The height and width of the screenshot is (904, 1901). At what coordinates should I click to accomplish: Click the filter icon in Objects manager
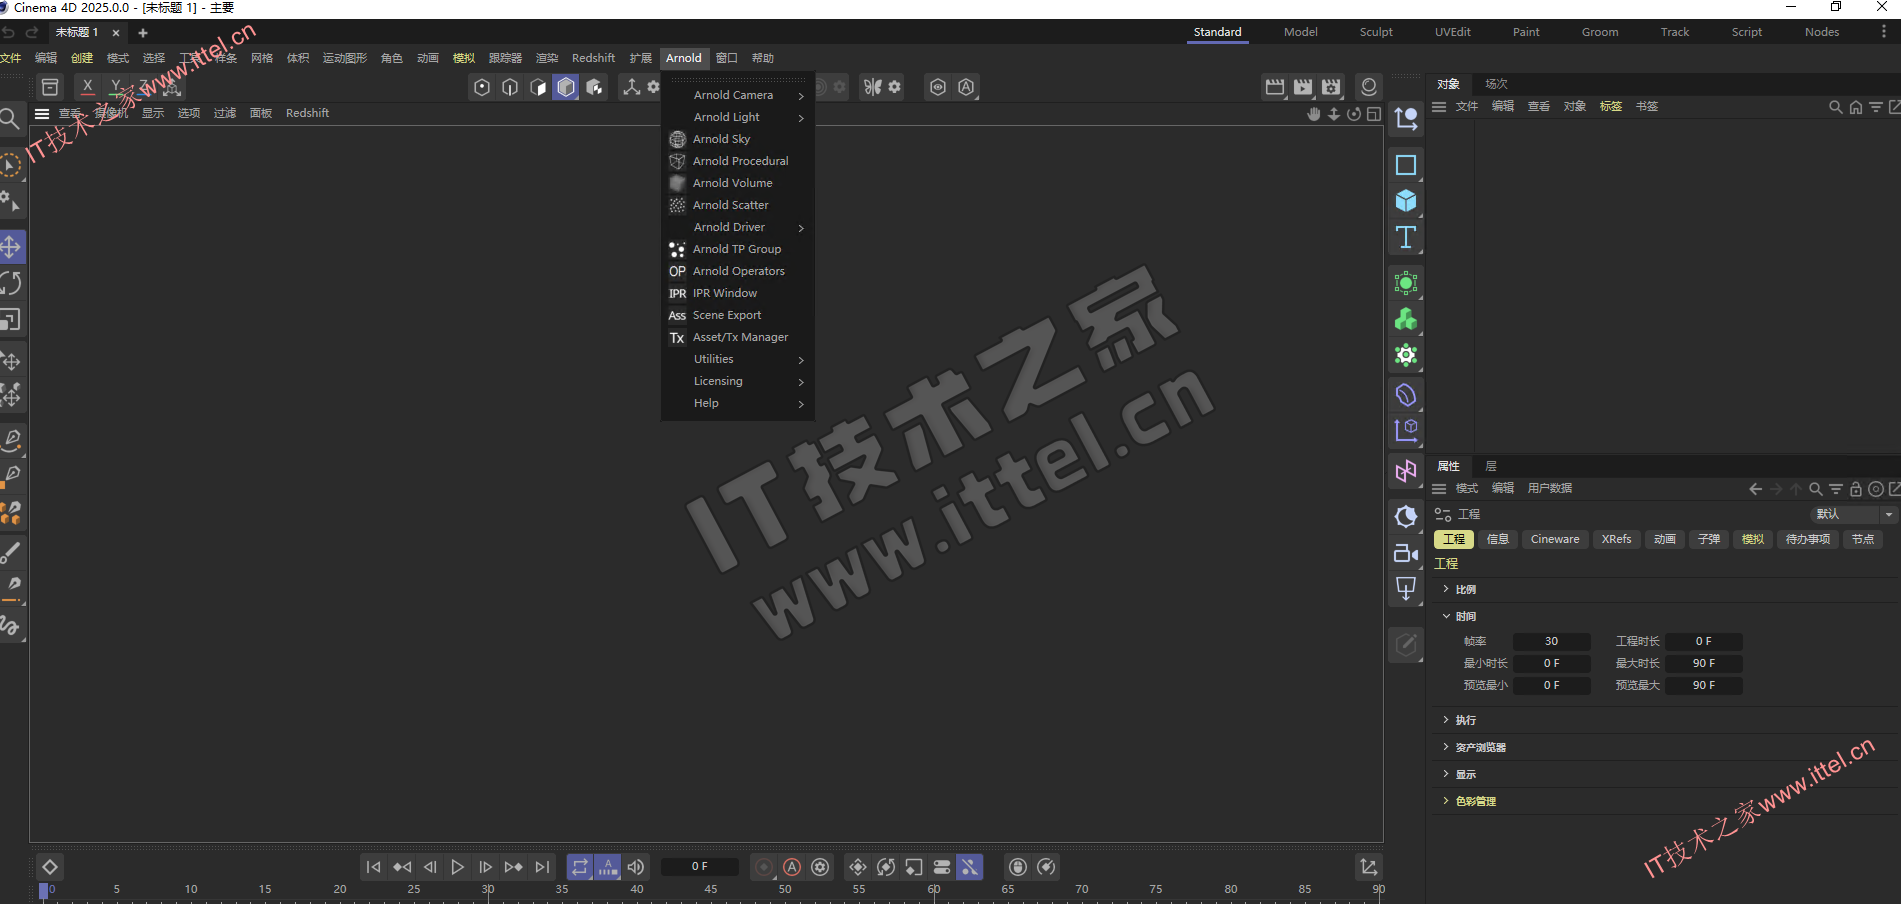(1876, 107)
